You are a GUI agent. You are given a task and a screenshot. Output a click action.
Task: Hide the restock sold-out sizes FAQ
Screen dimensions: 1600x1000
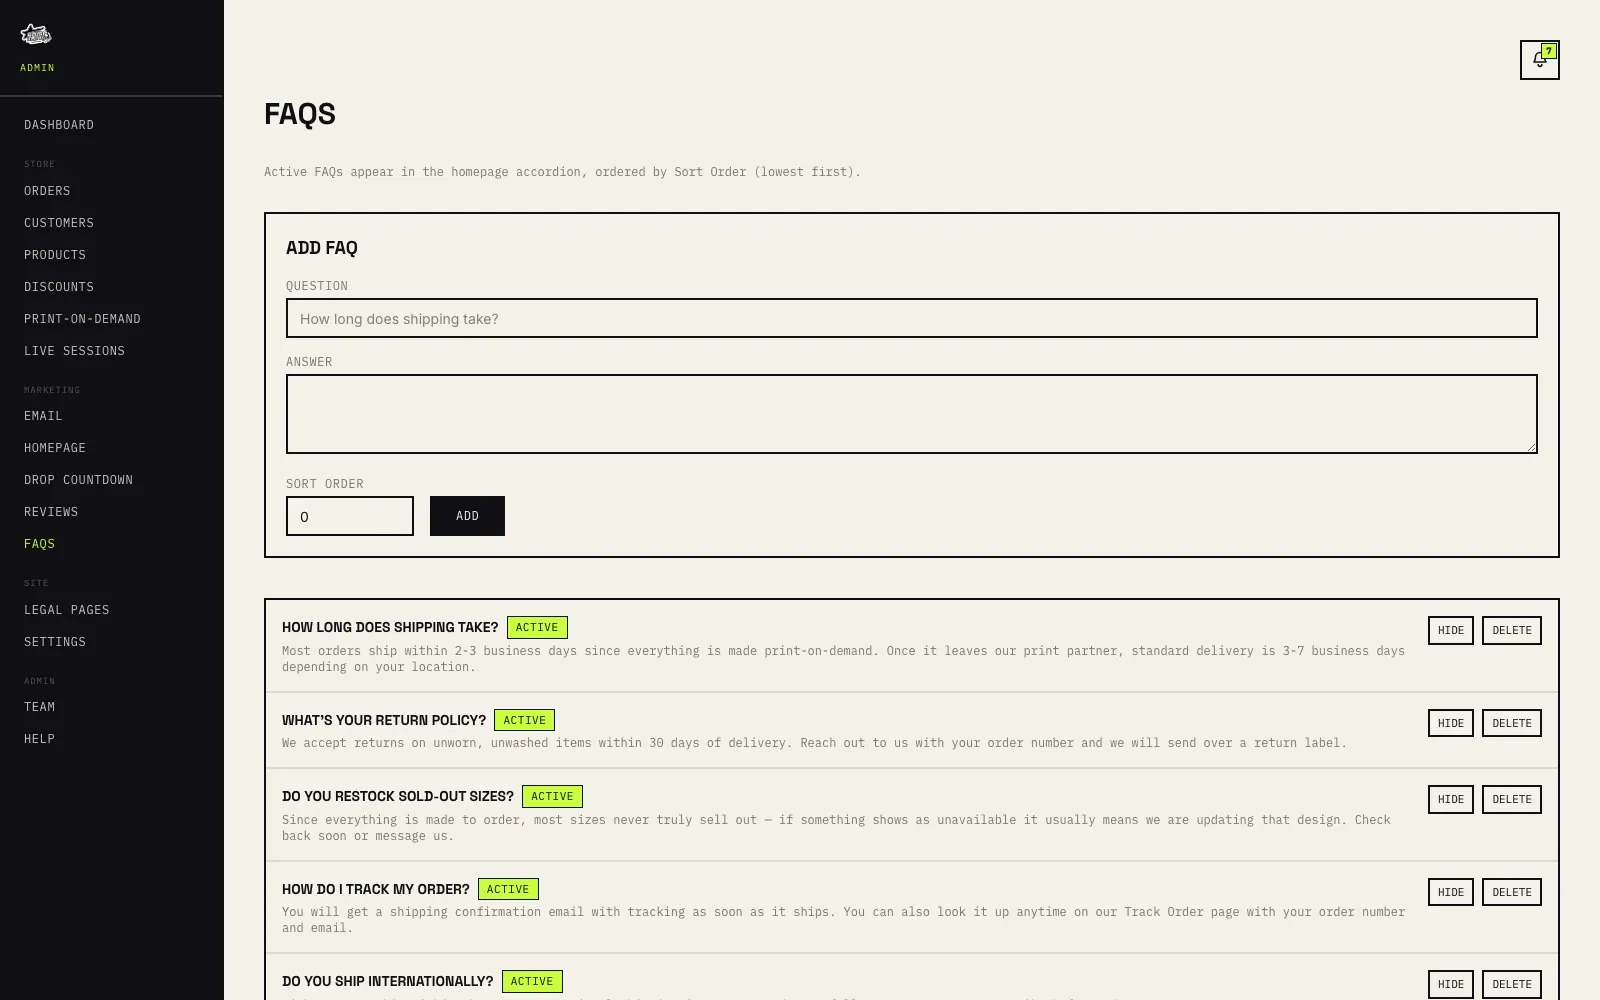(x=1450, y=799)
